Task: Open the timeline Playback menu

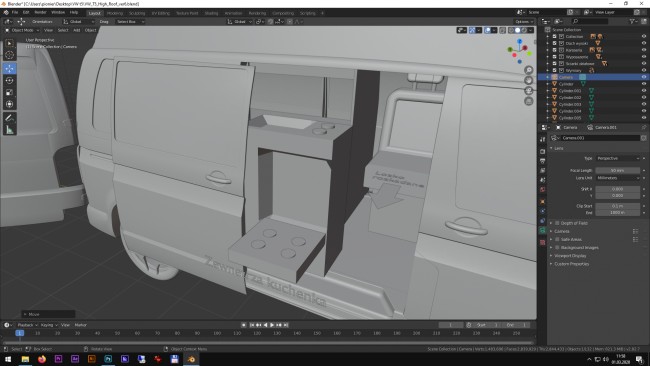Action: (x=27, y=325)
